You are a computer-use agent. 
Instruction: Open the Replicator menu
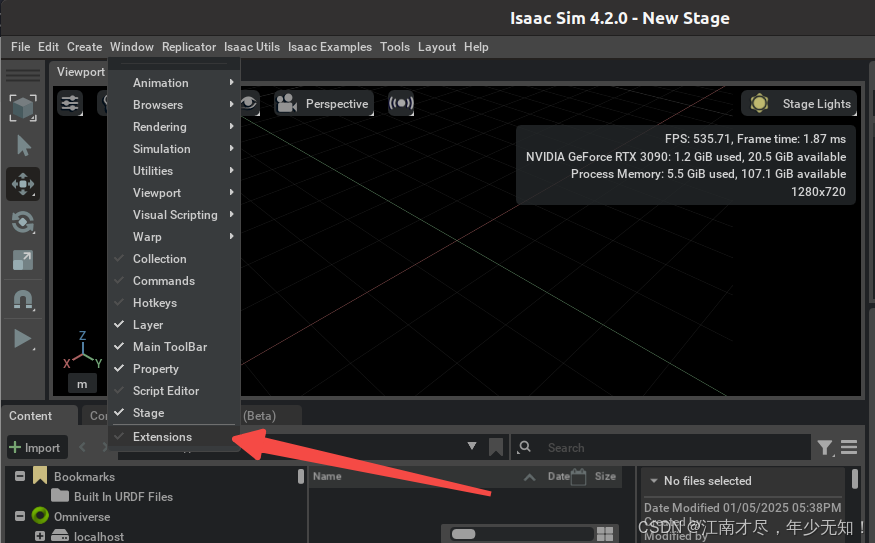pyautogui.click(x=189, y=47)
